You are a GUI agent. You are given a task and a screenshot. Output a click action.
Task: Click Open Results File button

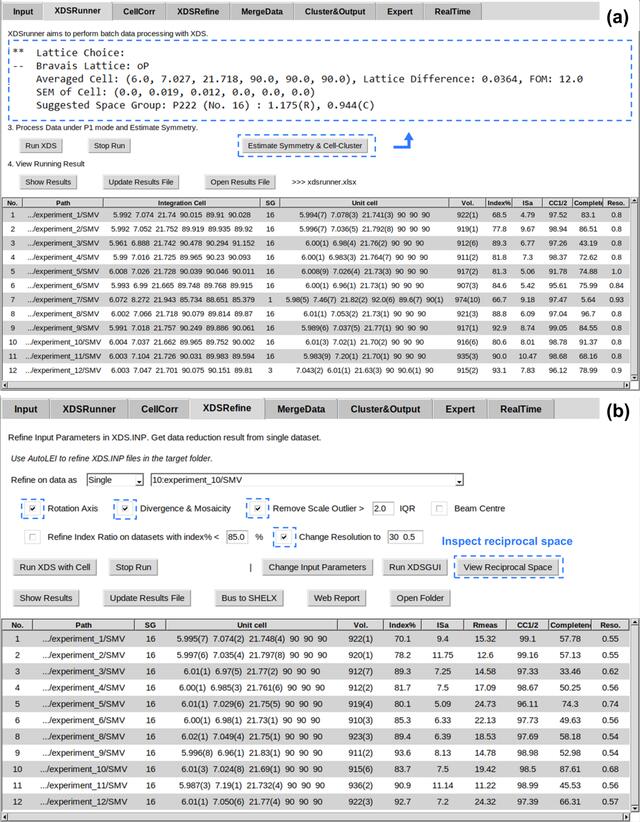tap(240, 182)
